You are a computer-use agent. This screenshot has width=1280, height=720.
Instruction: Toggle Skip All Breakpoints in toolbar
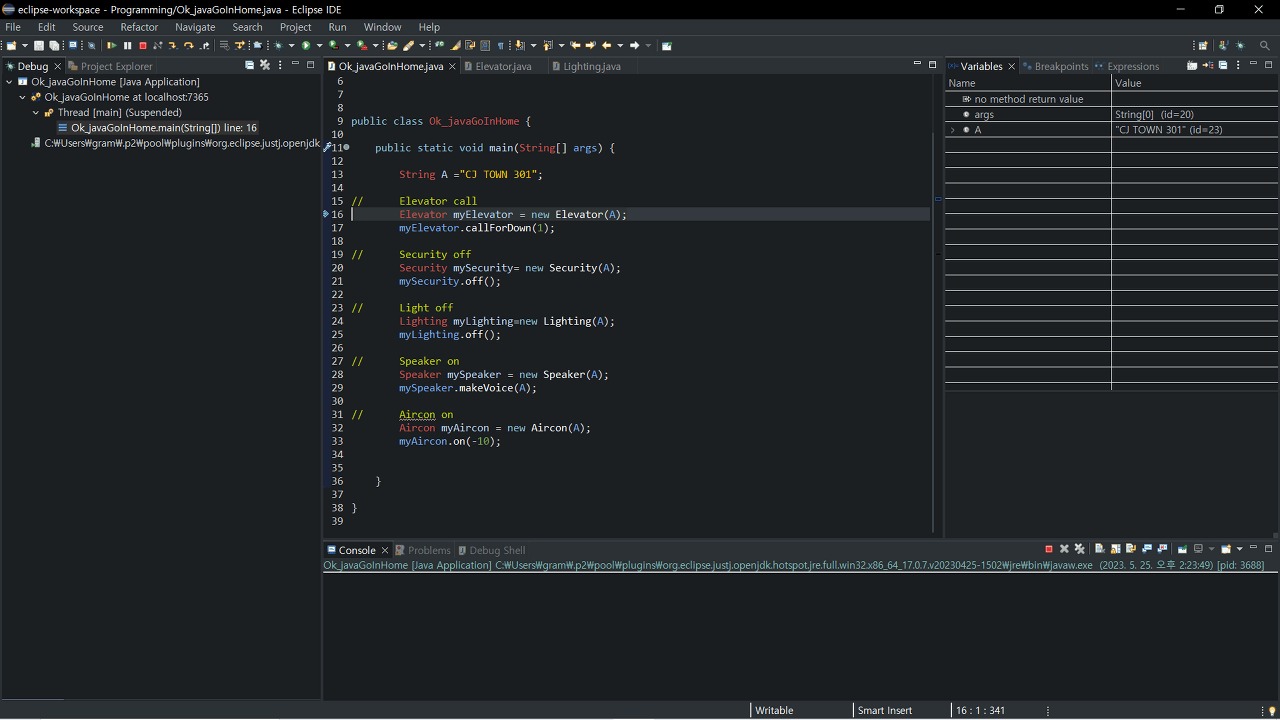pos(91,46)
